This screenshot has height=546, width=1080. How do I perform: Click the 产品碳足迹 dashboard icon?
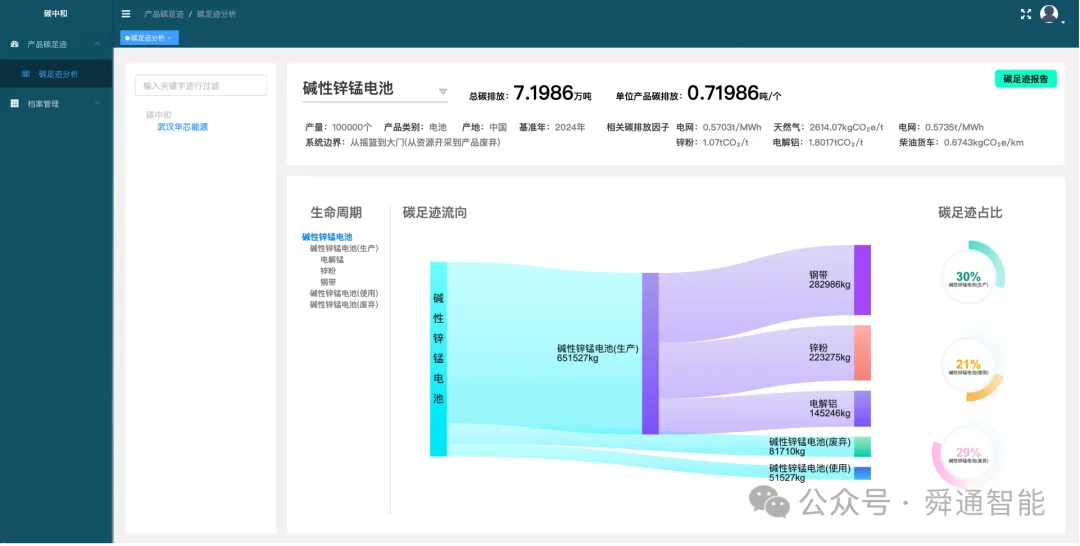[14, 44]
